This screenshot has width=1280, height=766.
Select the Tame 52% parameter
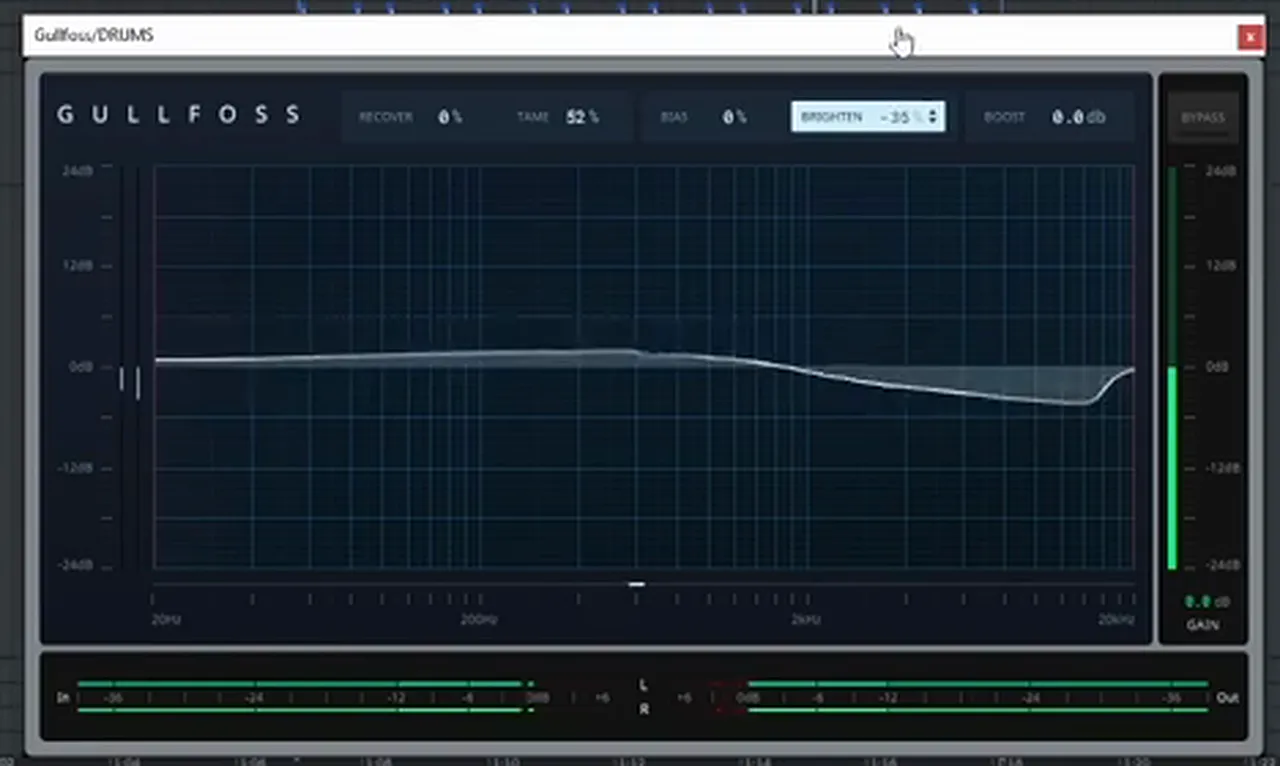click(x=557, y=117)
